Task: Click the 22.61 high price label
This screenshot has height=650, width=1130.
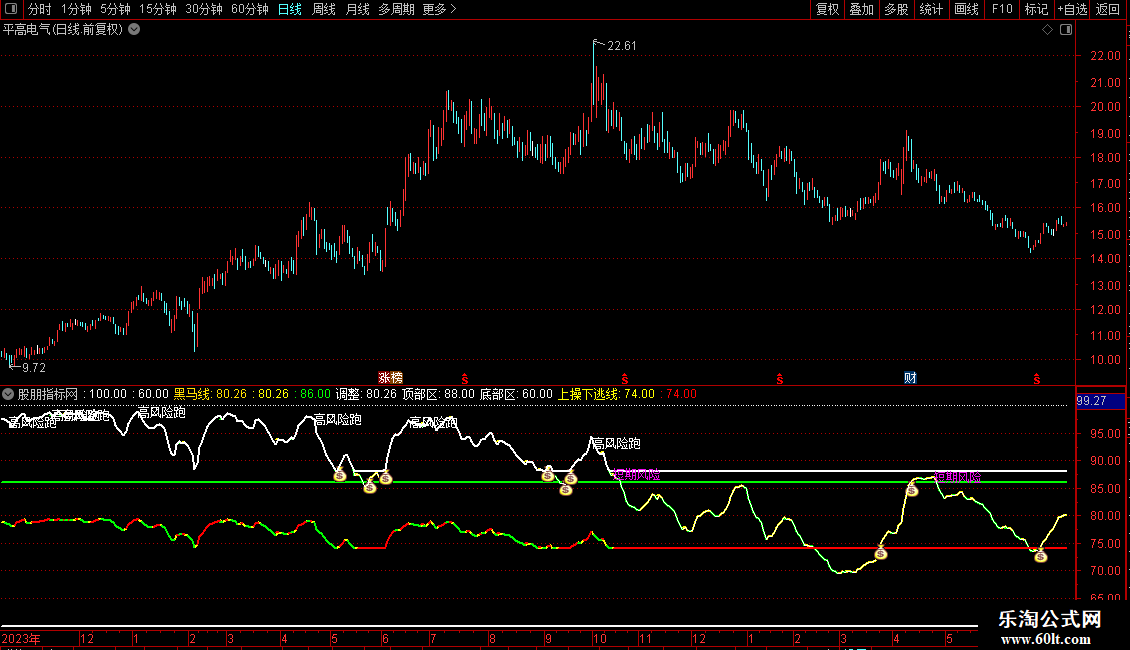Action: click(622, 46)
